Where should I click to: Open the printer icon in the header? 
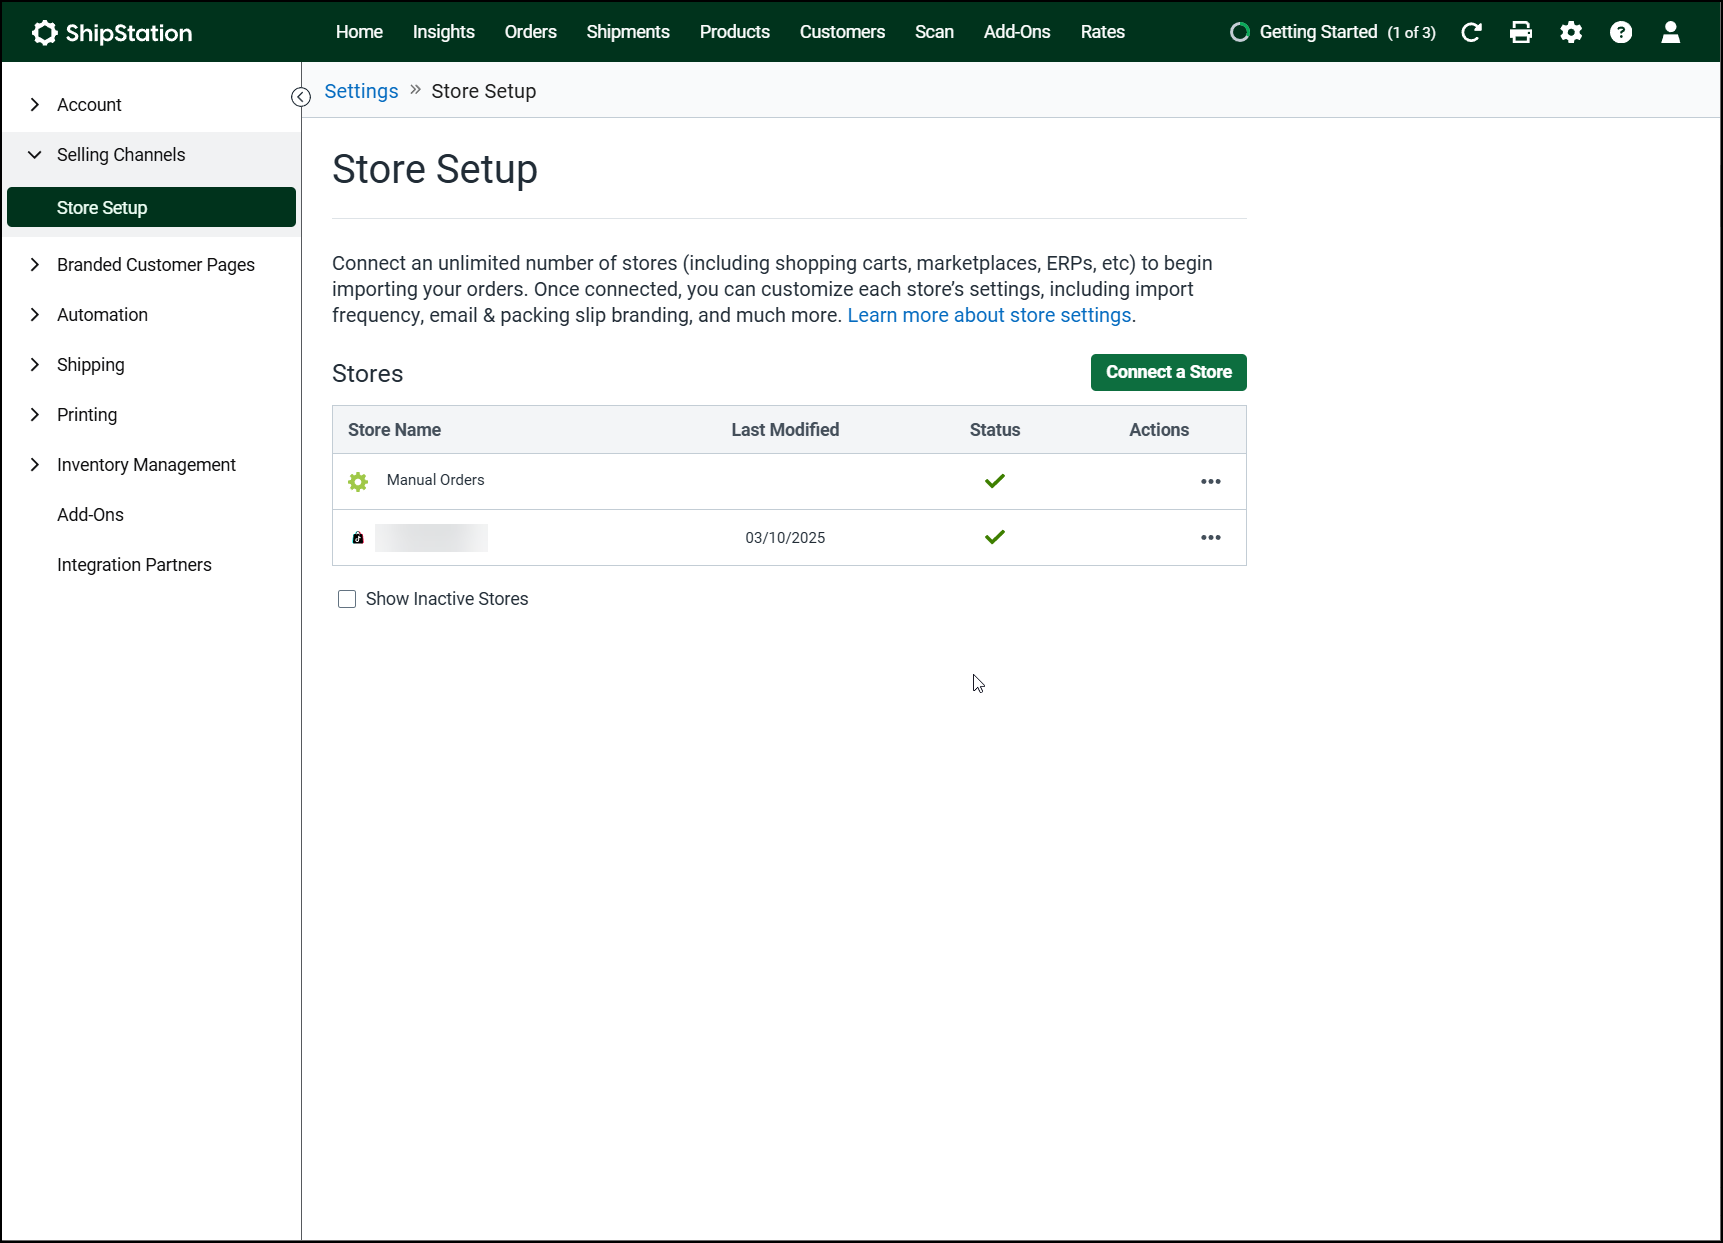[1521, 32]
